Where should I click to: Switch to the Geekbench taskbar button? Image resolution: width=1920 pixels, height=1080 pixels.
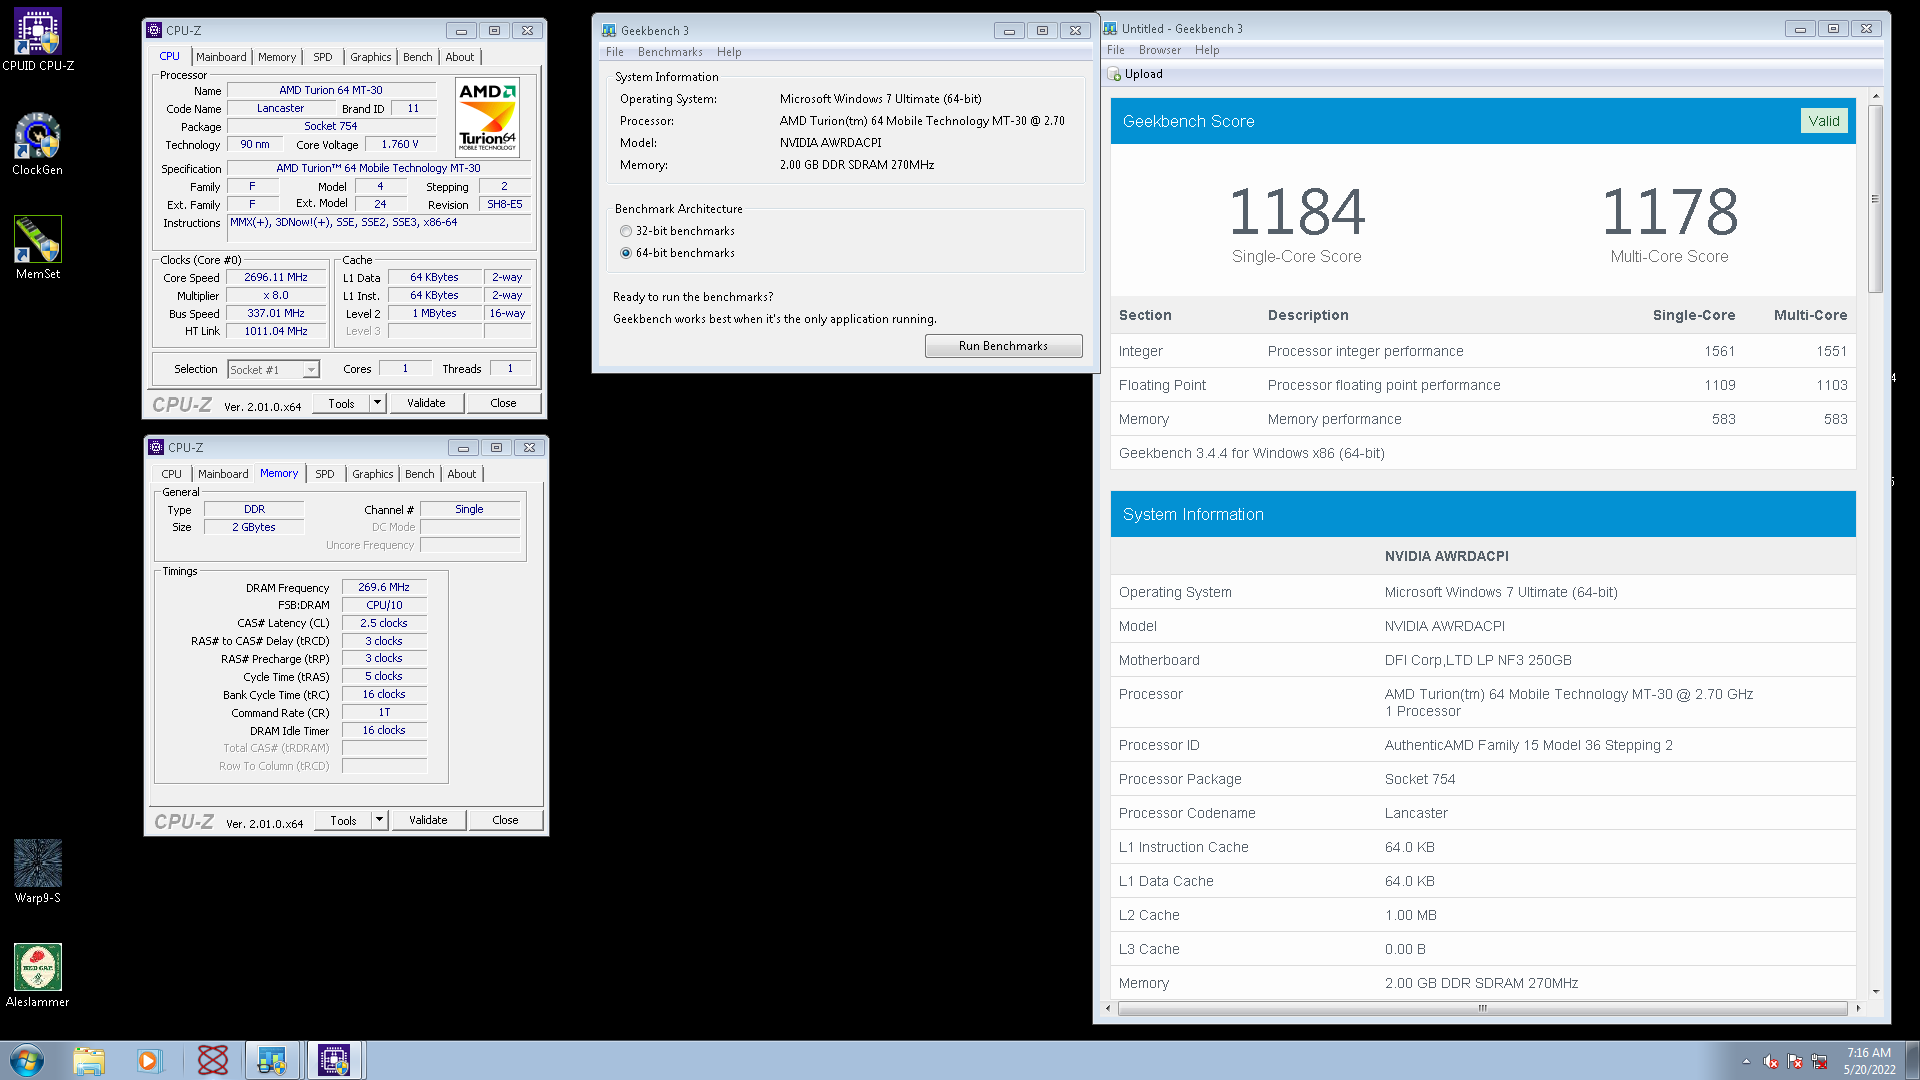pos(272,1060)
